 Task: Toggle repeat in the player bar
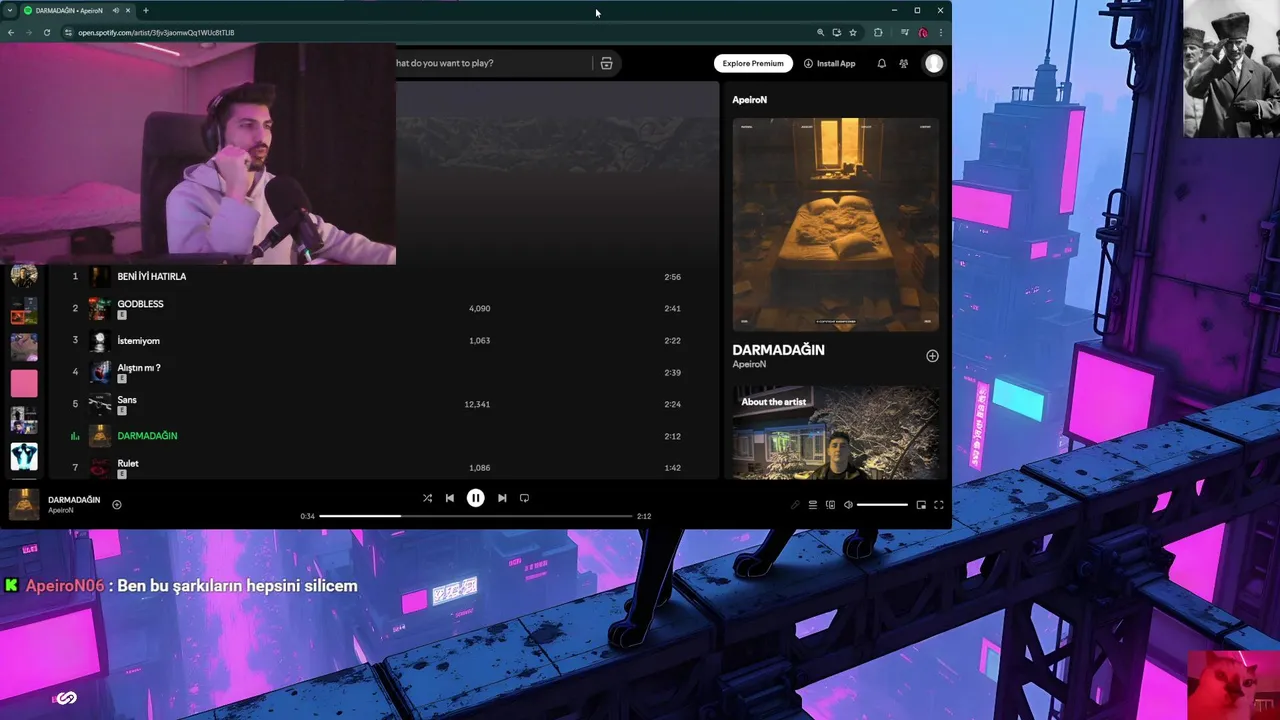[x=524, y=498]
